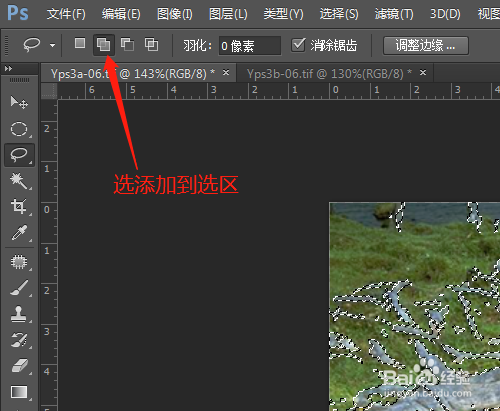
Task: Open the 编辑(E) menu
Action: coord(121,14)
